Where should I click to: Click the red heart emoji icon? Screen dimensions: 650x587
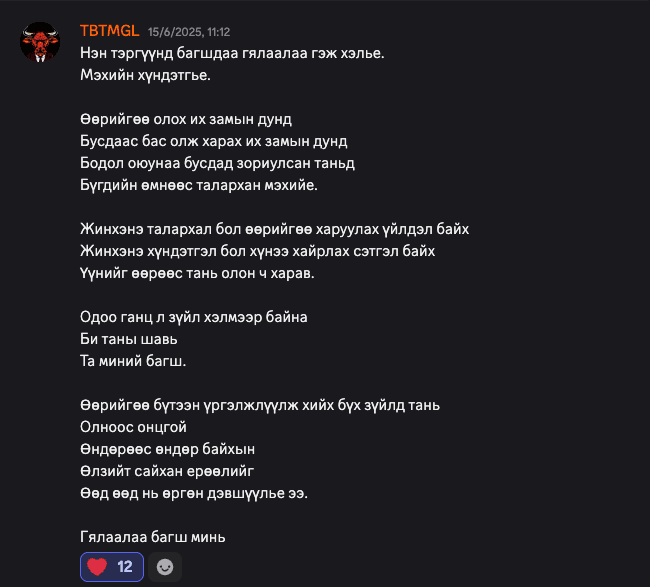[x=97, y=567]
